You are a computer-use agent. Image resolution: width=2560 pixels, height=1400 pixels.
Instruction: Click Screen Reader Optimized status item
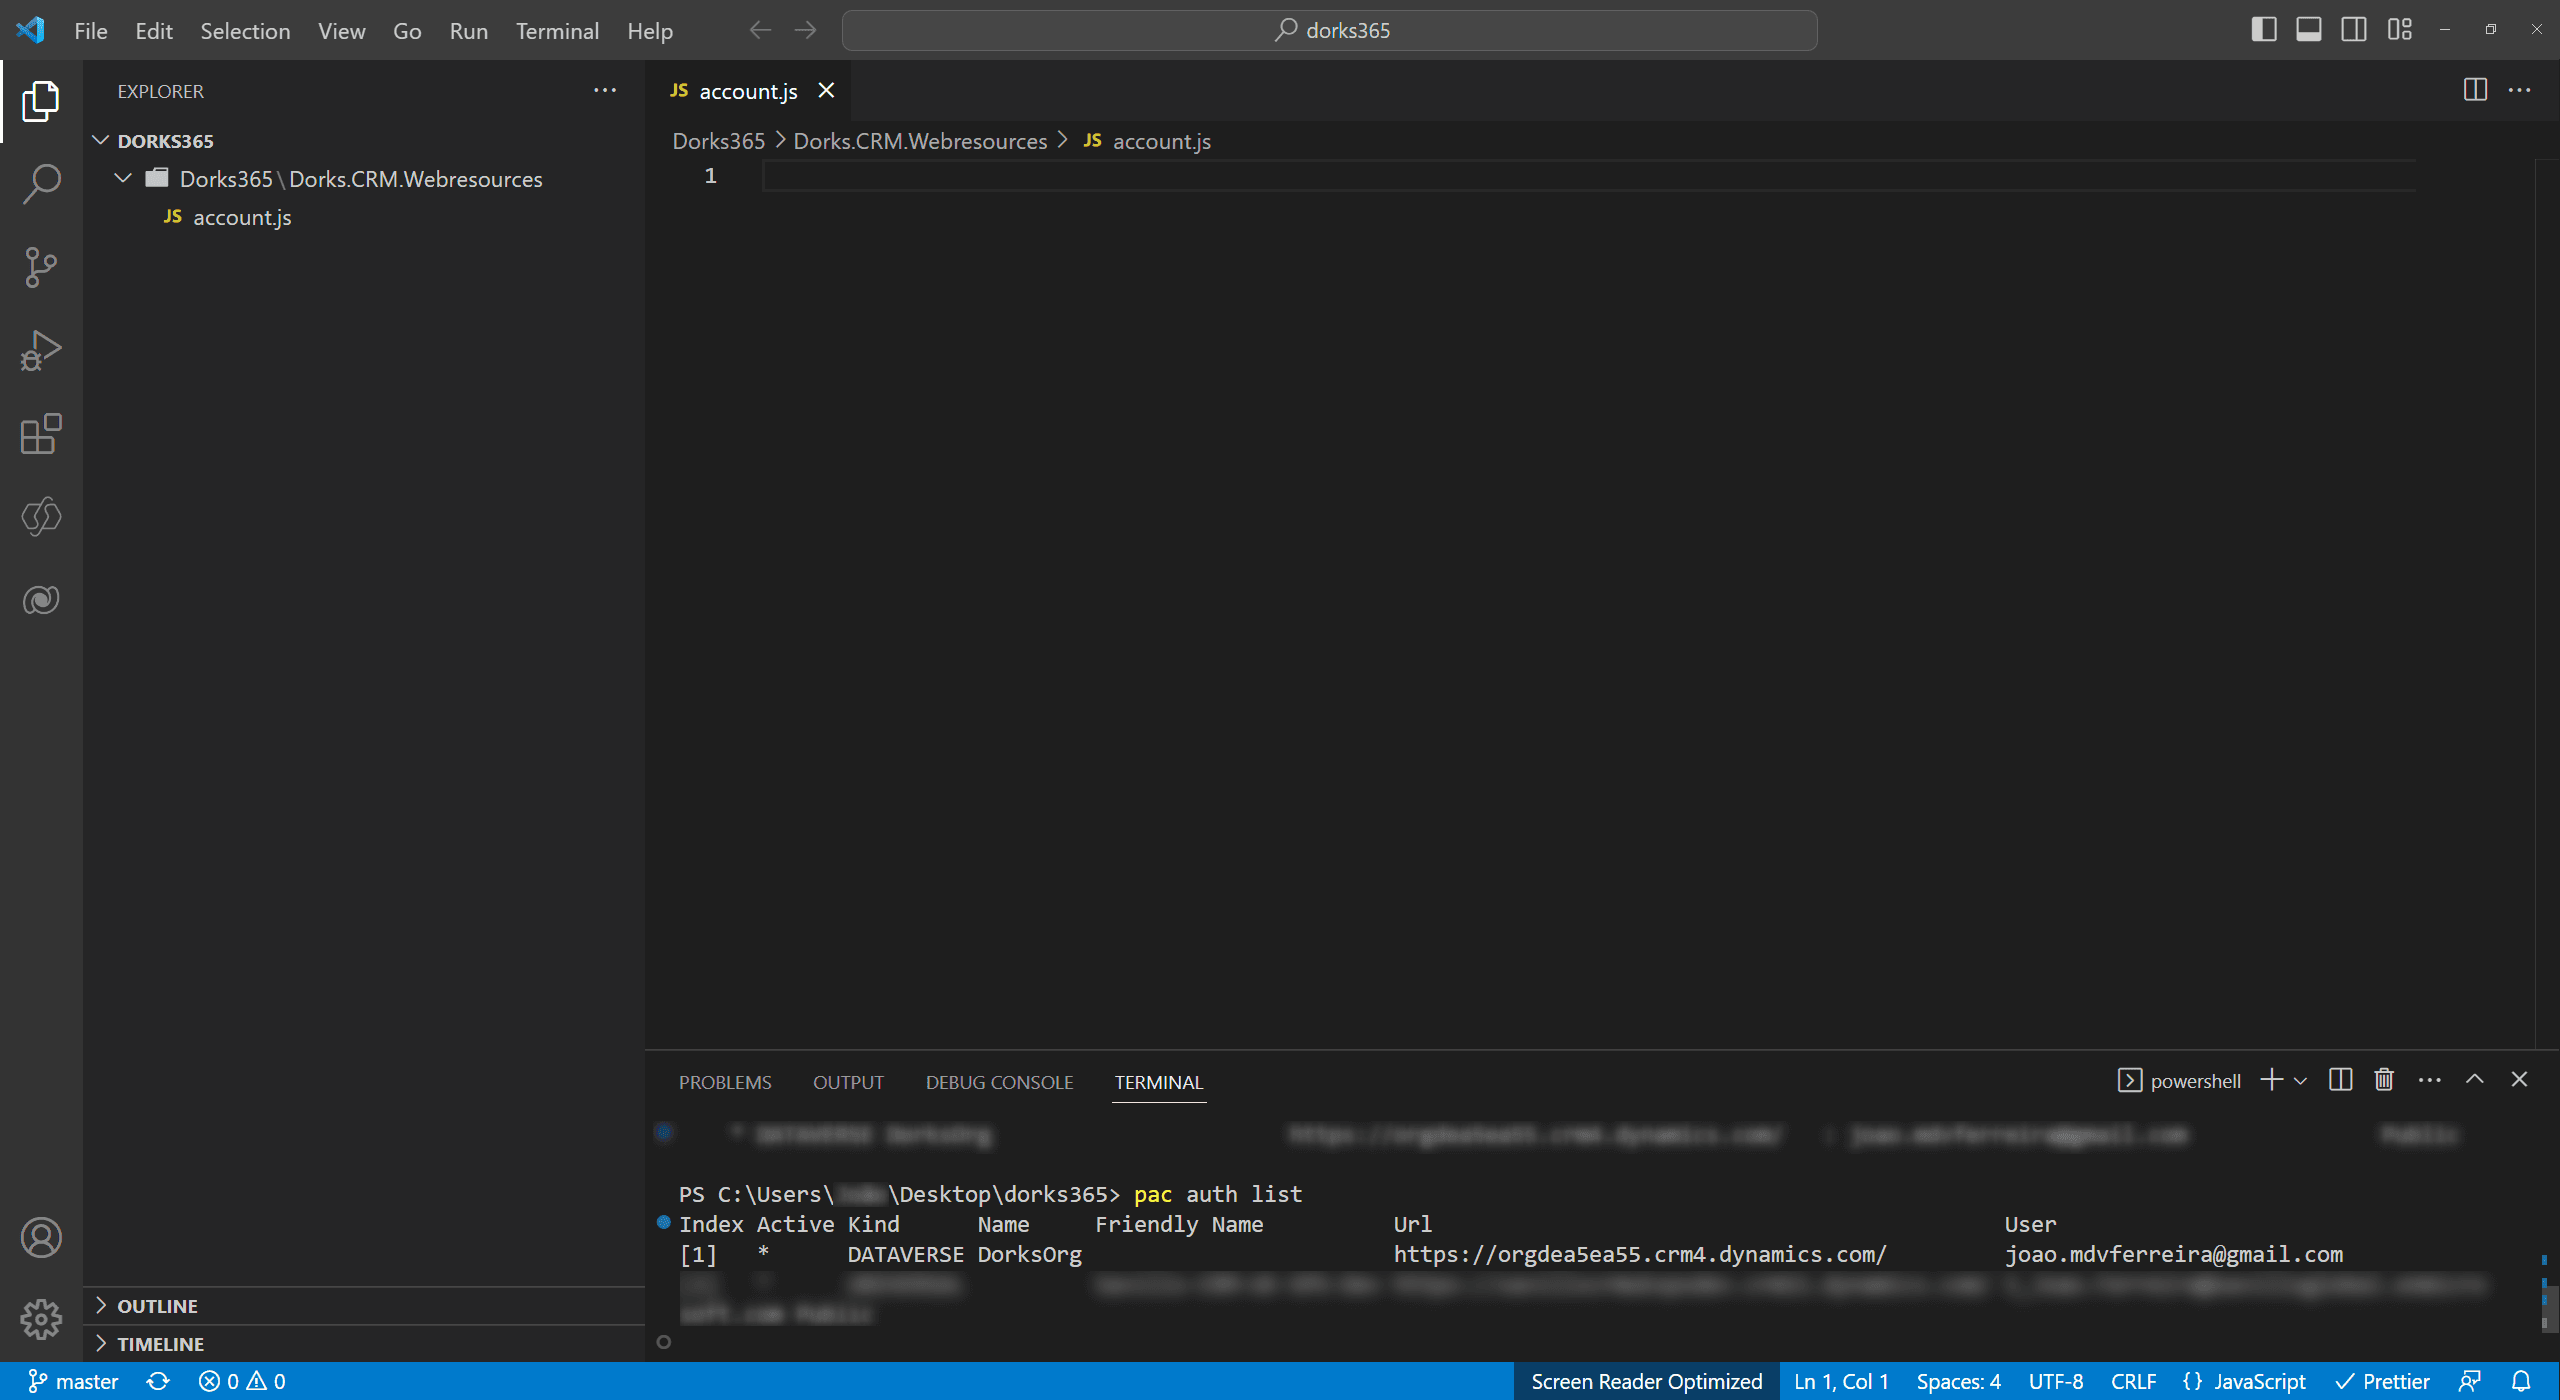pos(1646,1381)
